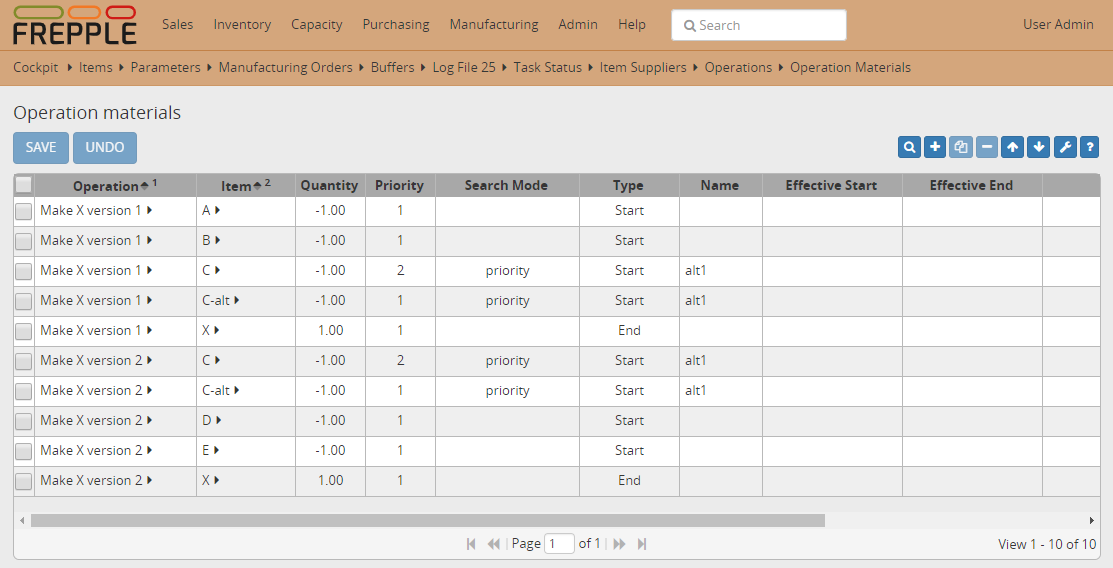This screenshot has width=1113, height=568.
Task: Import data with the up arrow icon
Action: click(1012, 147)
